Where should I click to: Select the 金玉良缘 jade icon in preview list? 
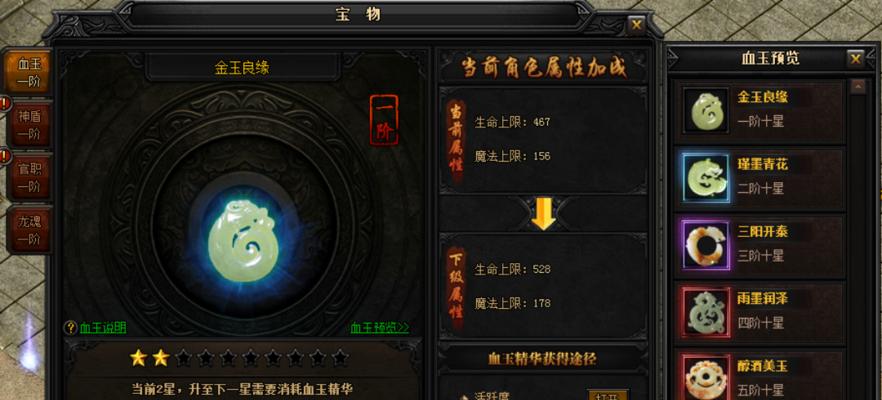(x=705, y=111)
